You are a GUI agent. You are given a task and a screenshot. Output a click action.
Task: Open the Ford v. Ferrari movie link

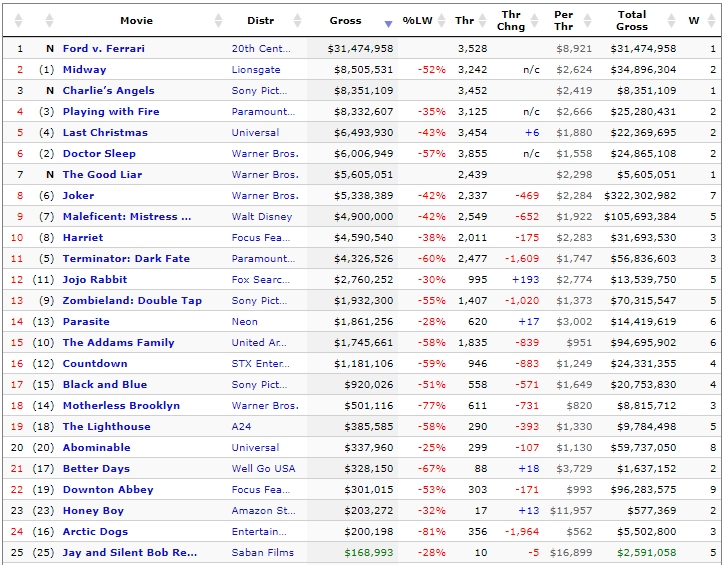point(103,48)
